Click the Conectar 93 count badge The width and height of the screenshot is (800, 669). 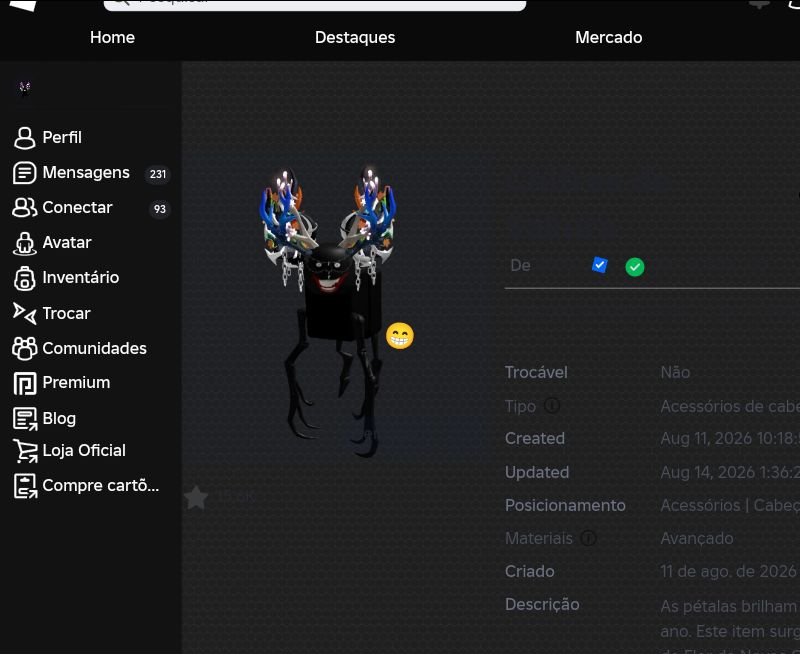(160, 209)
